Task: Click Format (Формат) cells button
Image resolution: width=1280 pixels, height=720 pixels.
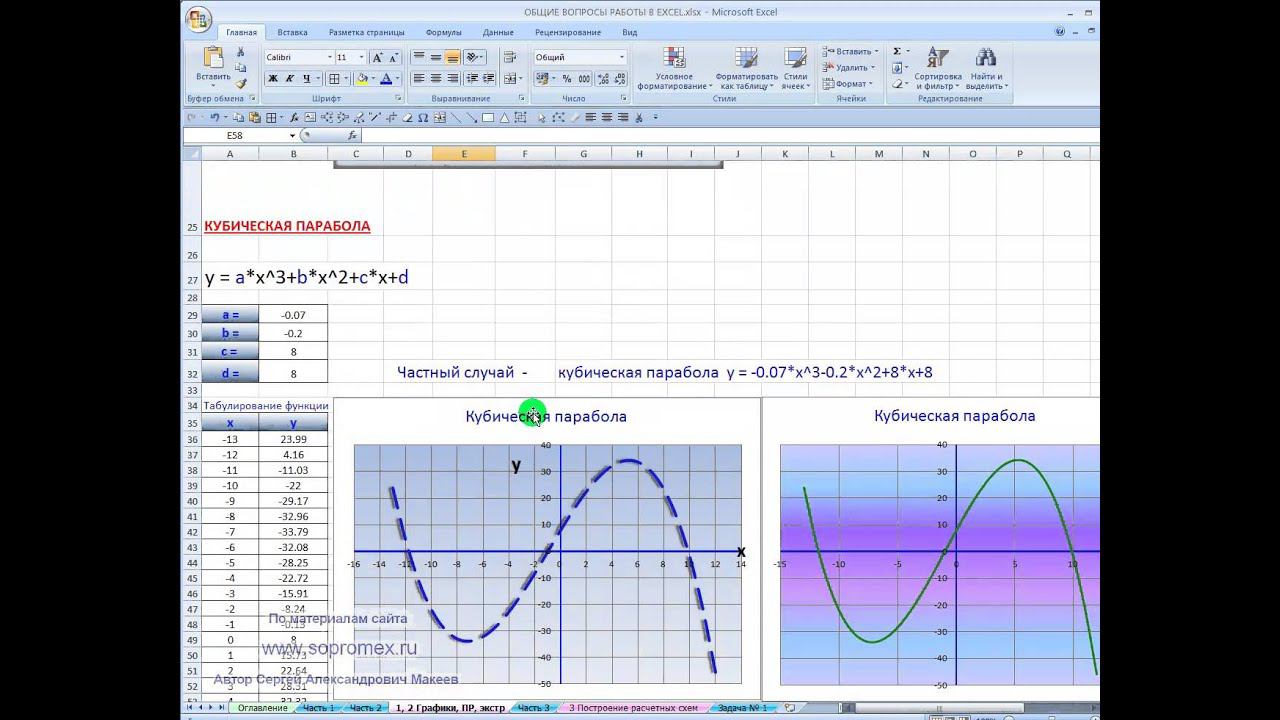Action: (850, 84)
